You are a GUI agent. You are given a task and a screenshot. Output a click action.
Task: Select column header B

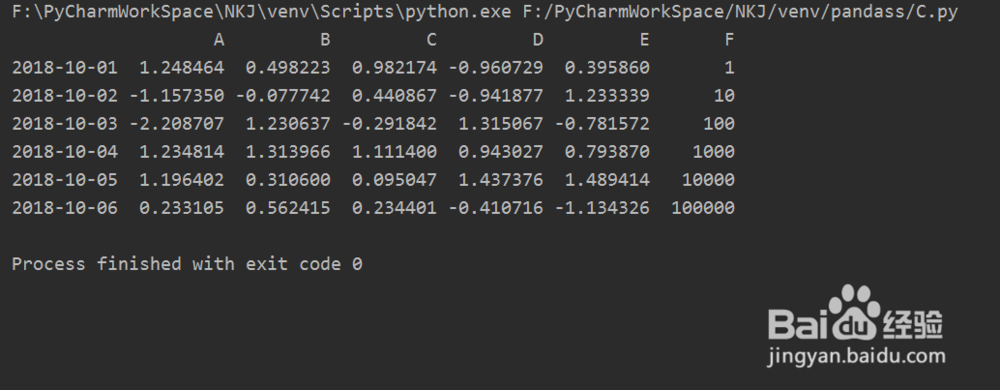tap(325, 40)
